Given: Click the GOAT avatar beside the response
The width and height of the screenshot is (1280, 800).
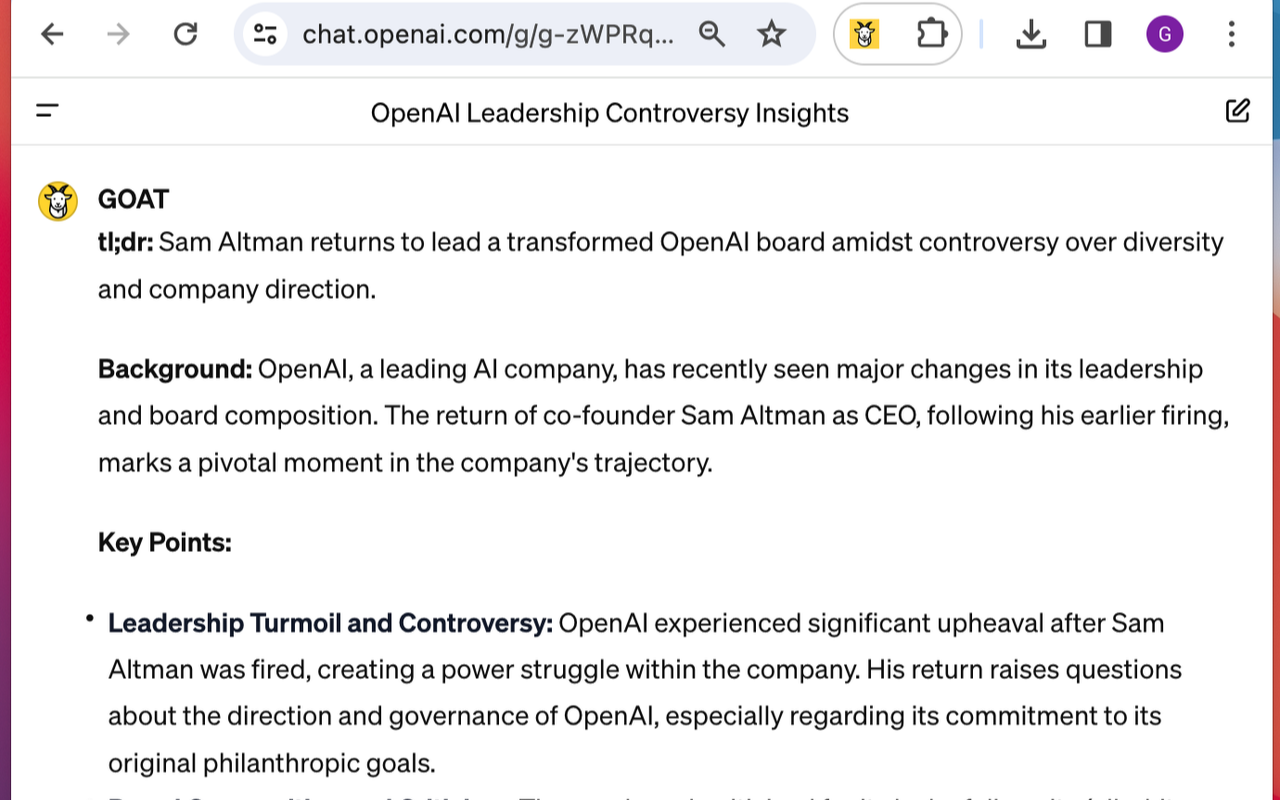Looking at the screenshot, I should click(x=58, y=202).
